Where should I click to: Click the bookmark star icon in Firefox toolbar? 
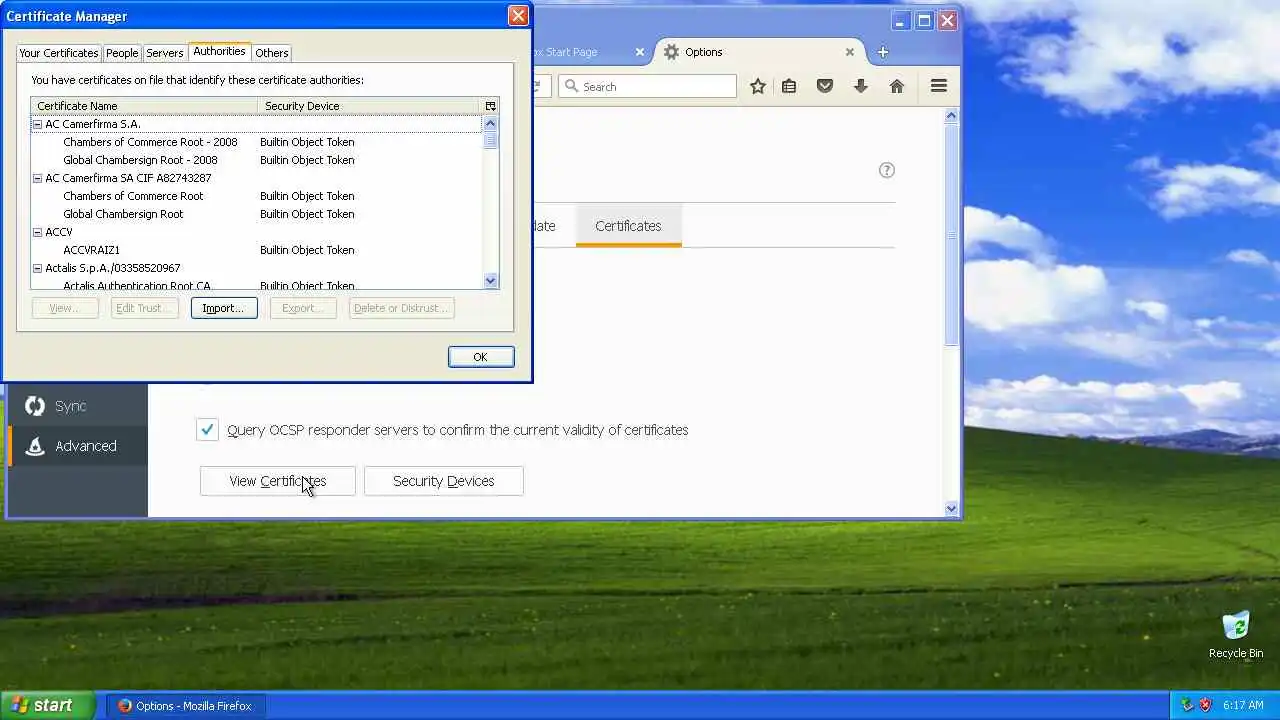click(x=758, y=86)
